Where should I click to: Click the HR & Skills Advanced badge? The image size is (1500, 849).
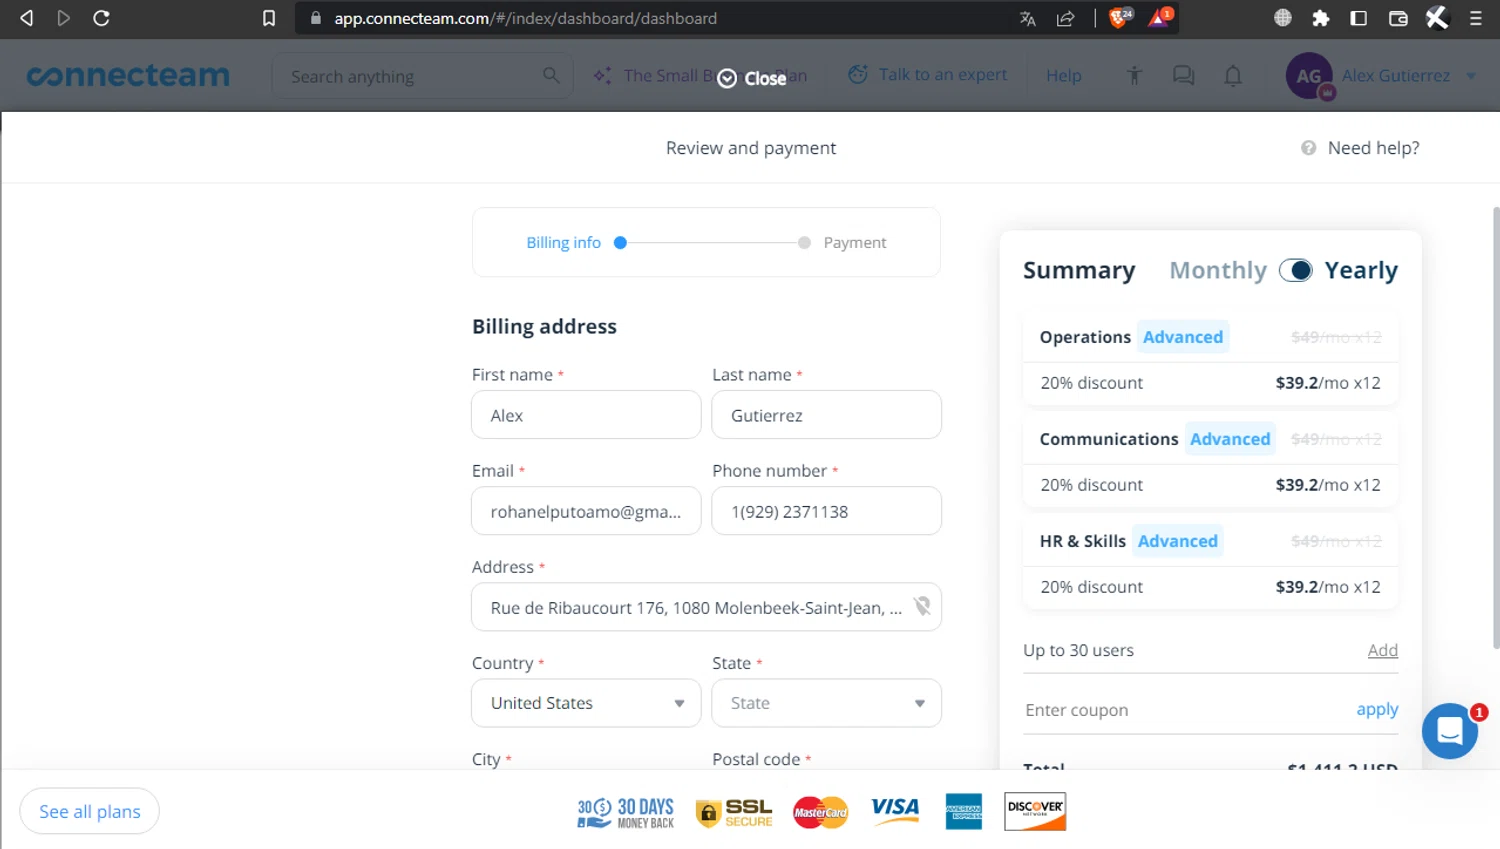pyautogui.click(x=1177, y=541)
